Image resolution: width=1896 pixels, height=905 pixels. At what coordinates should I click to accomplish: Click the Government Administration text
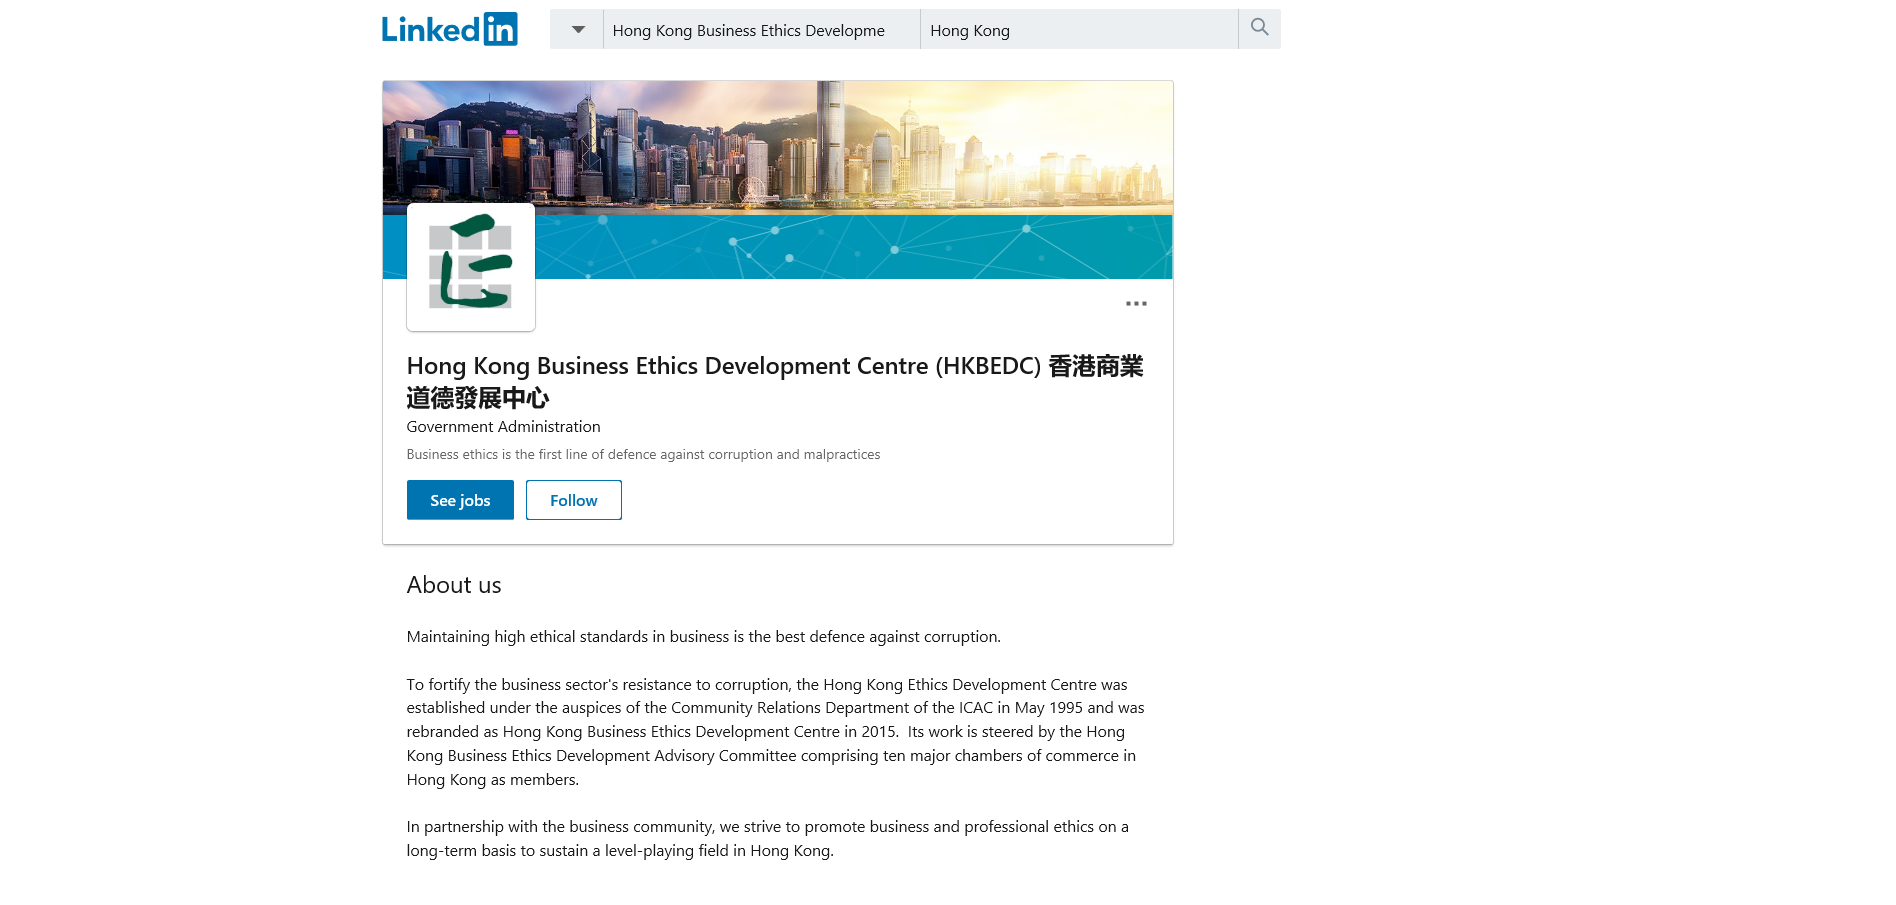click(x=504, y=426)
